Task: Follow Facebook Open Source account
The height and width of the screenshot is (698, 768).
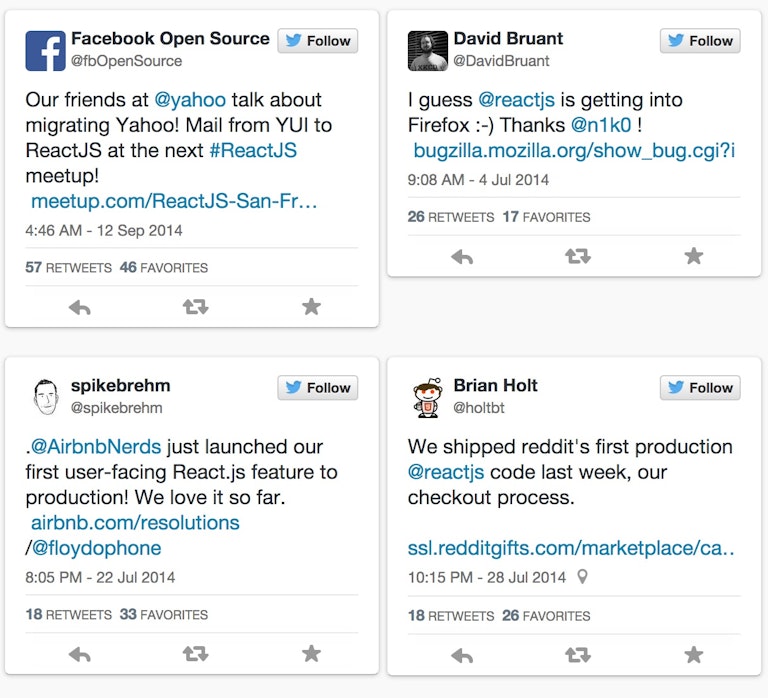Action: tap(317, 41)
